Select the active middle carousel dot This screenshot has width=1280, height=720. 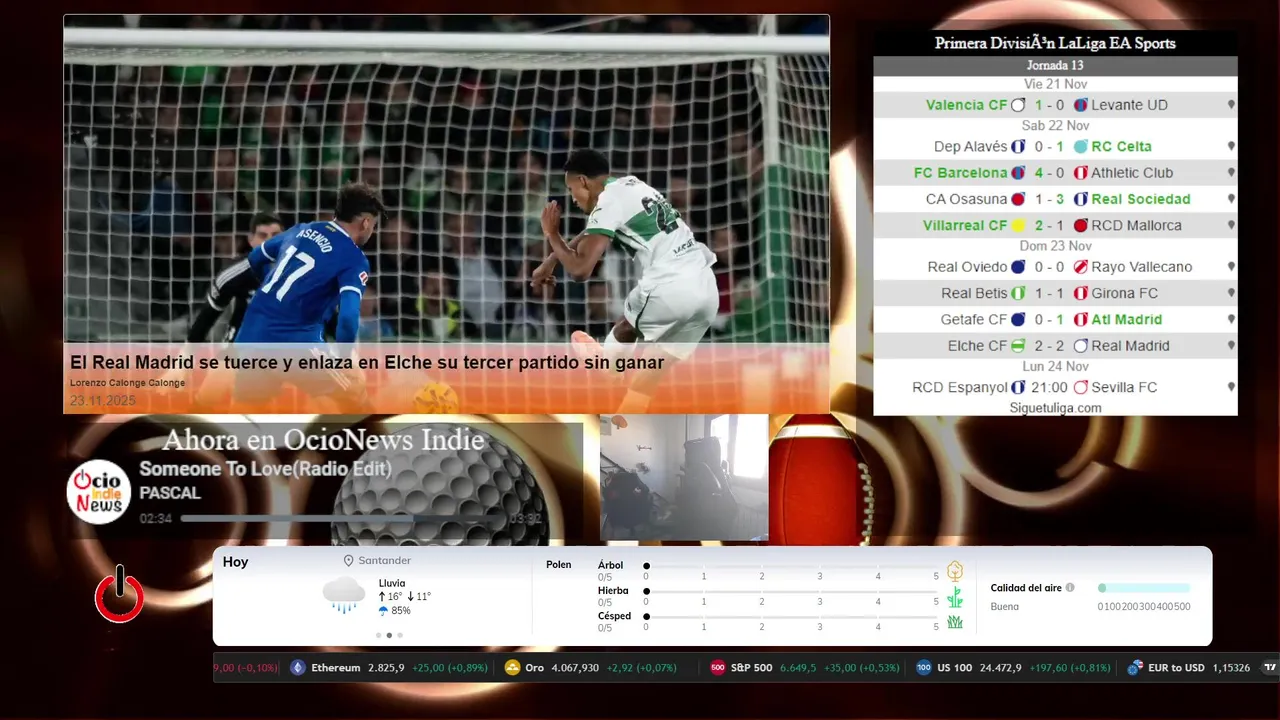click(x=389, y=635)
